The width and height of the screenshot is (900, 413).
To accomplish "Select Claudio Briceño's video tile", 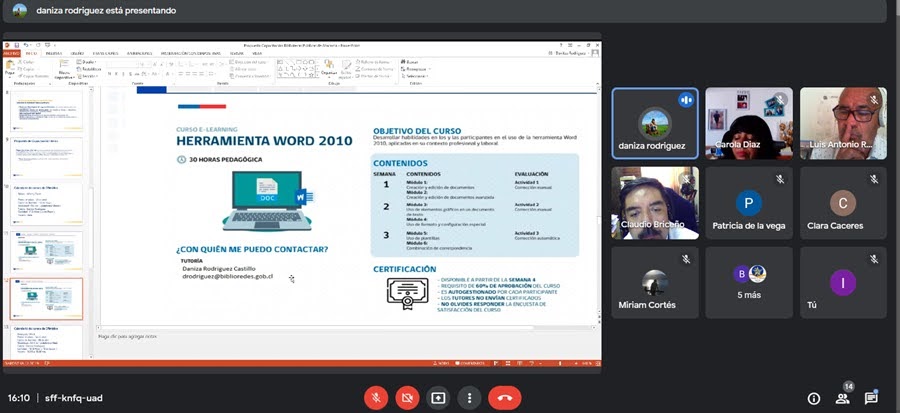I will coord(655,203).
